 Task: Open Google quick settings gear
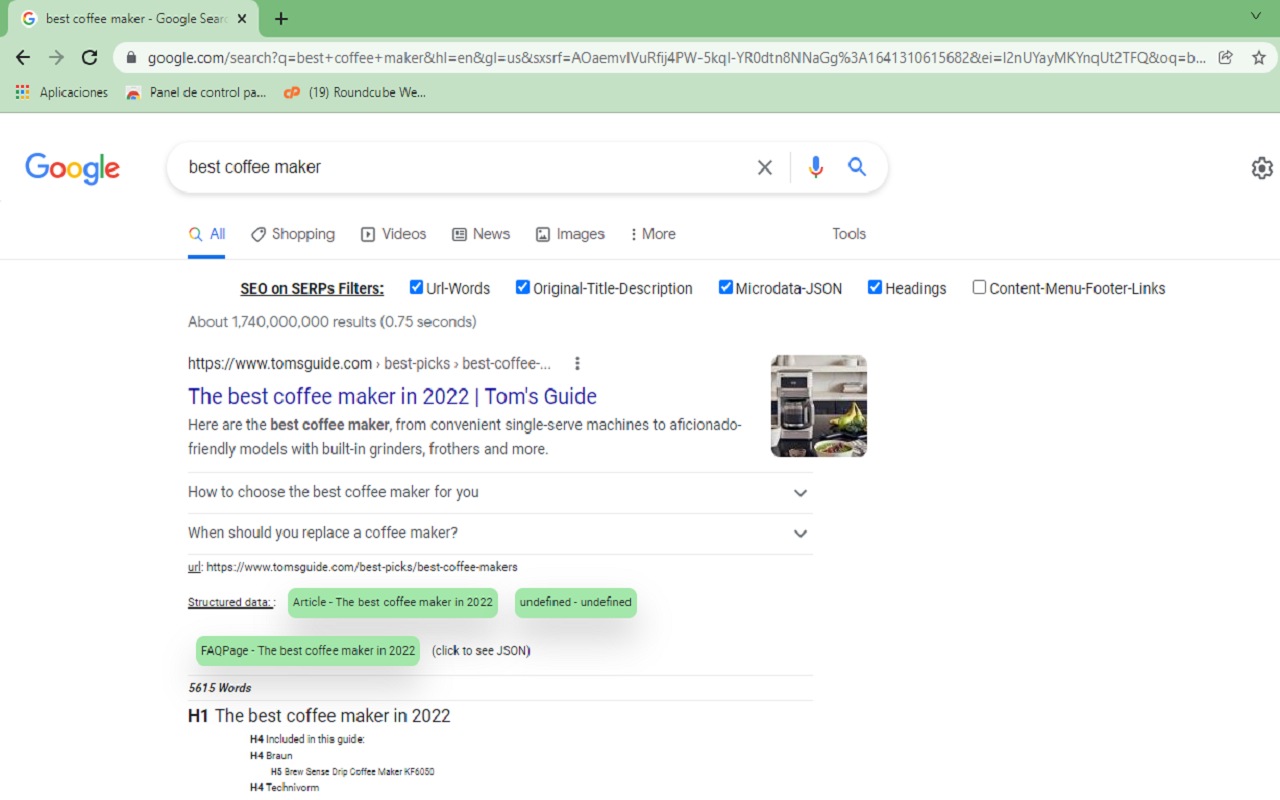1262,168
